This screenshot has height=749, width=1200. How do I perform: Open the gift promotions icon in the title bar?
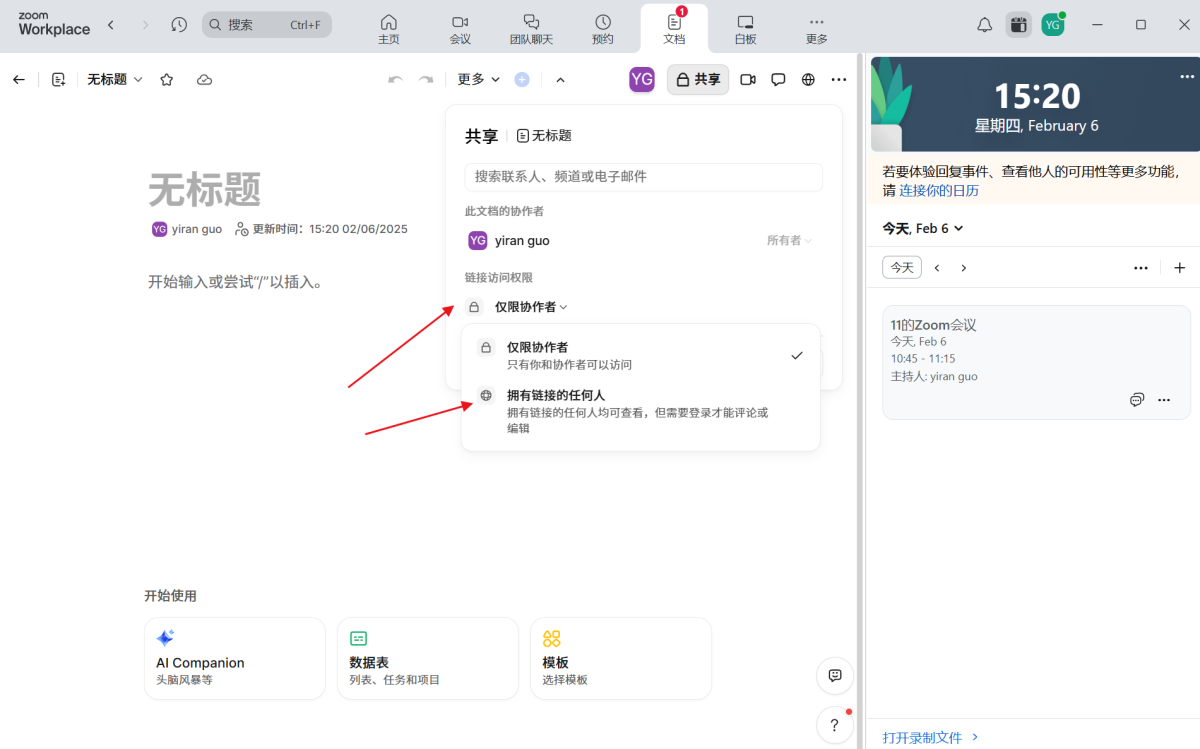tap(1018, 24)
